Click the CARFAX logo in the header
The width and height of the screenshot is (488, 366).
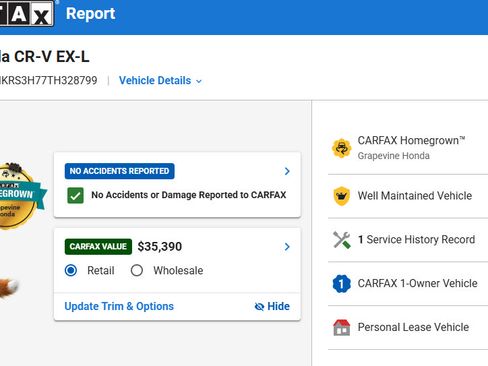click(26, 13)
